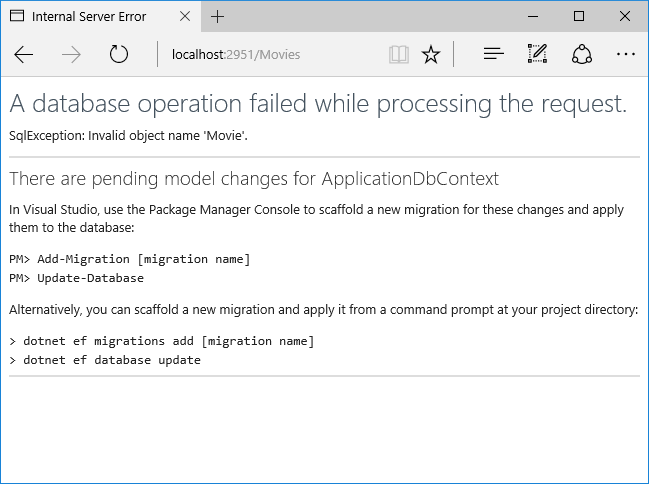
Task: Open a new tab with the plus button
Action: (218, 17)
